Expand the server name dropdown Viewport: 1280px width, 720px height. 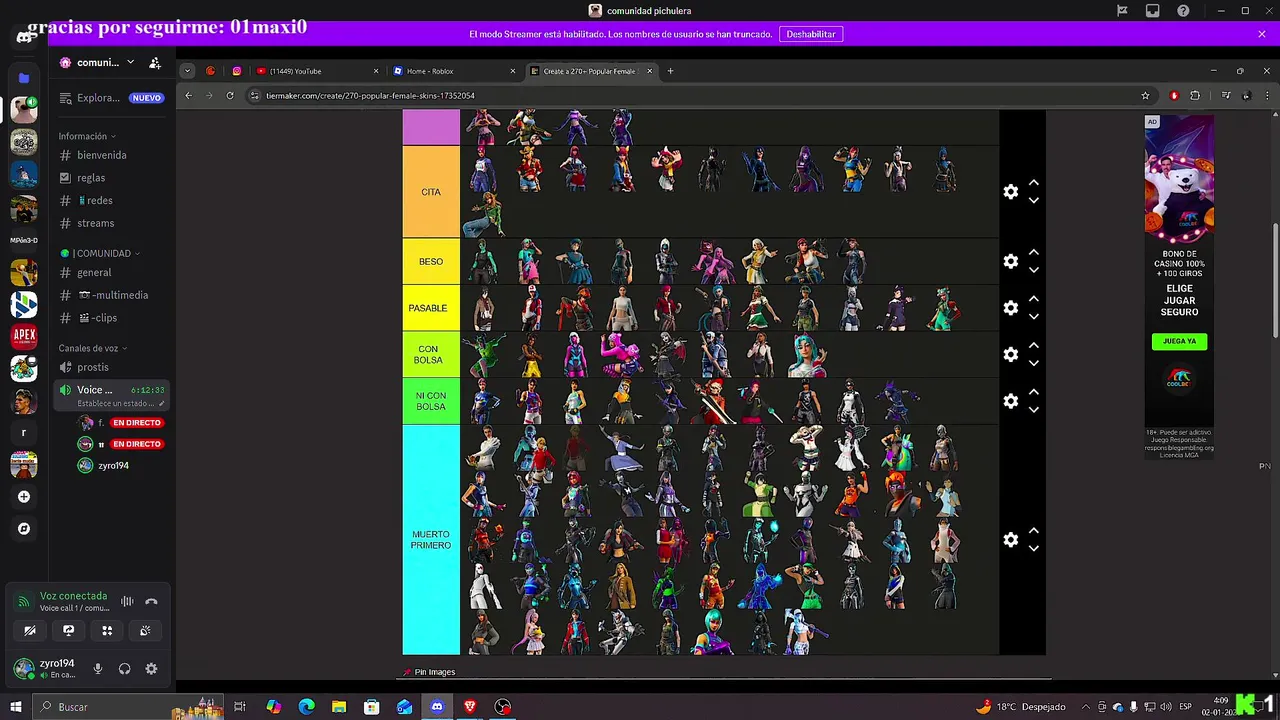click(x=130, y=62)
